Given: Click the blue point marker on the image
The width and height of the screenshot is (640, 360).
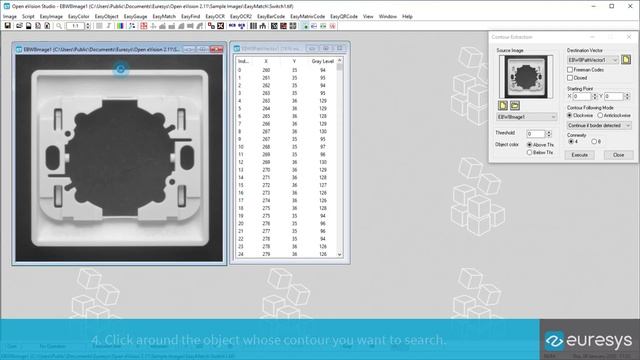Looking at the screenshot, I should click(x=120, y=69).
